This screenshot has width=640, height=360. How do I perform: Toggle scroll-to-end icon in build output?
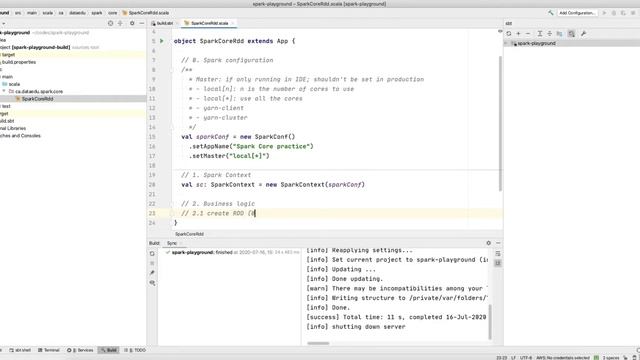point(498,264)
